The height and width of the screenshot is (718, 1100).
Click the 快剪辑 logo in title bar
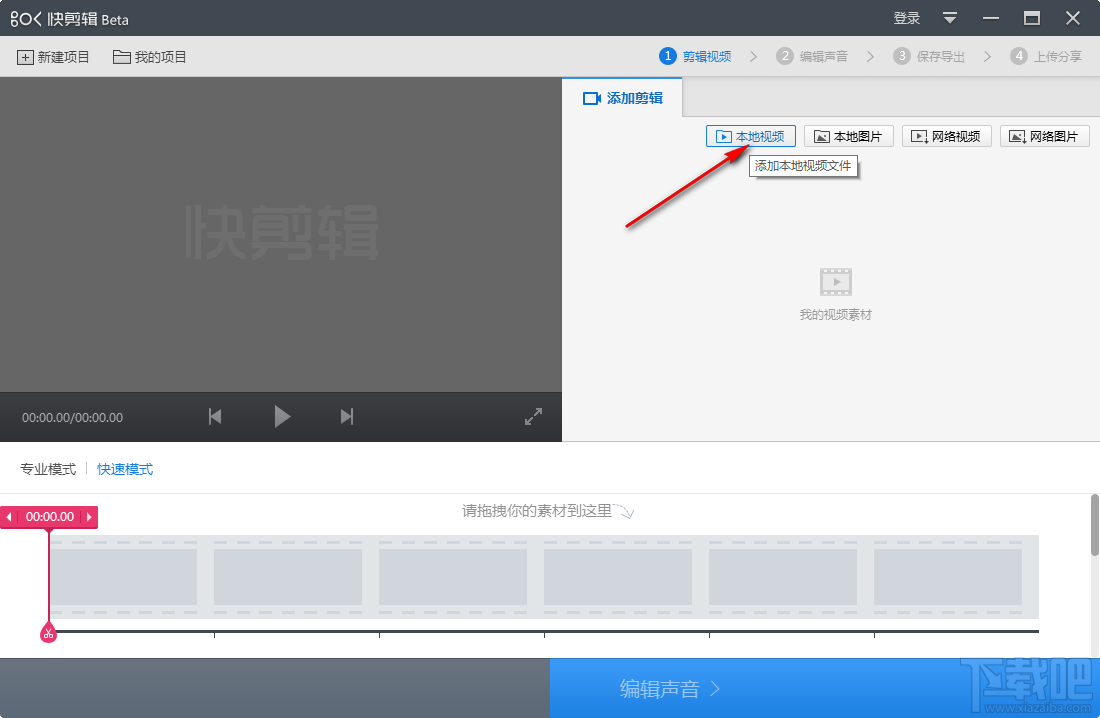point(69,19)
